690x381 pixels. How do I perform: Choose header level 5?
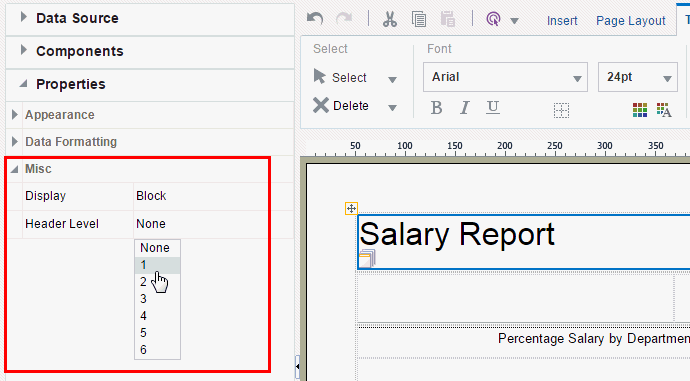[157, 333]
